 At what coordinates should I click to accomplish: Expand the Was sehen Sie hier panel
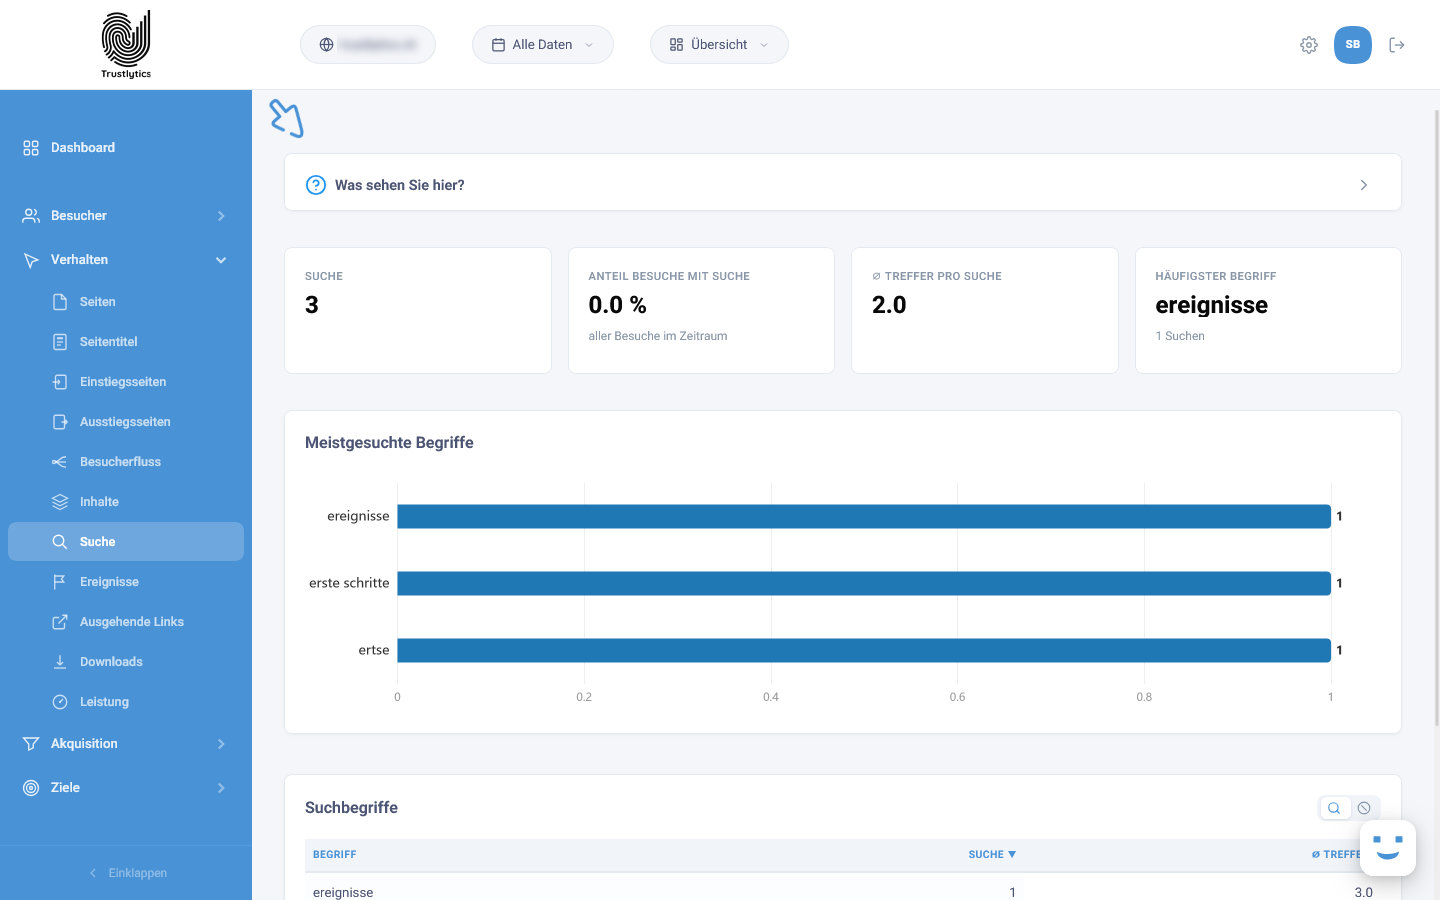click(843, 185)
